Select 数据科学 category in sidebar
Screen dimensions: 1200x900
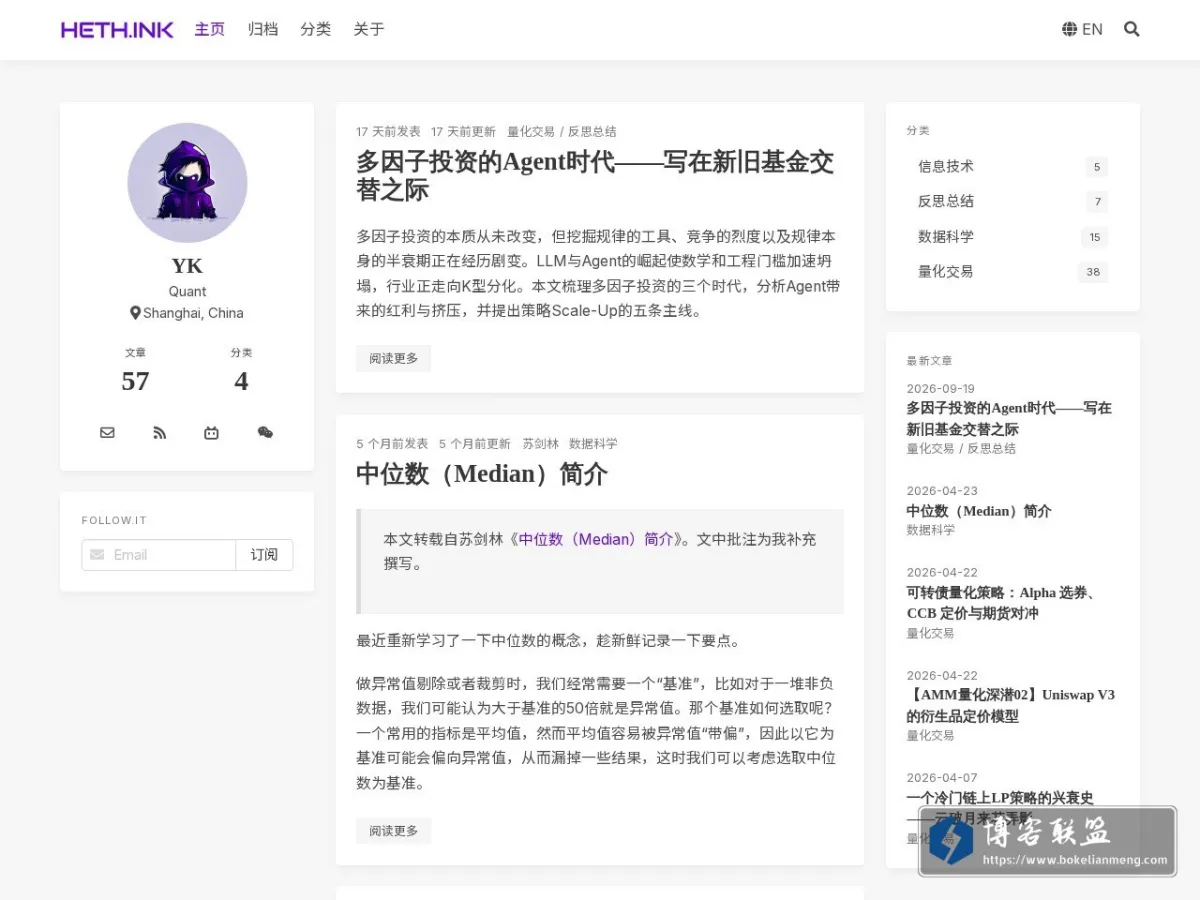point(946,237)
